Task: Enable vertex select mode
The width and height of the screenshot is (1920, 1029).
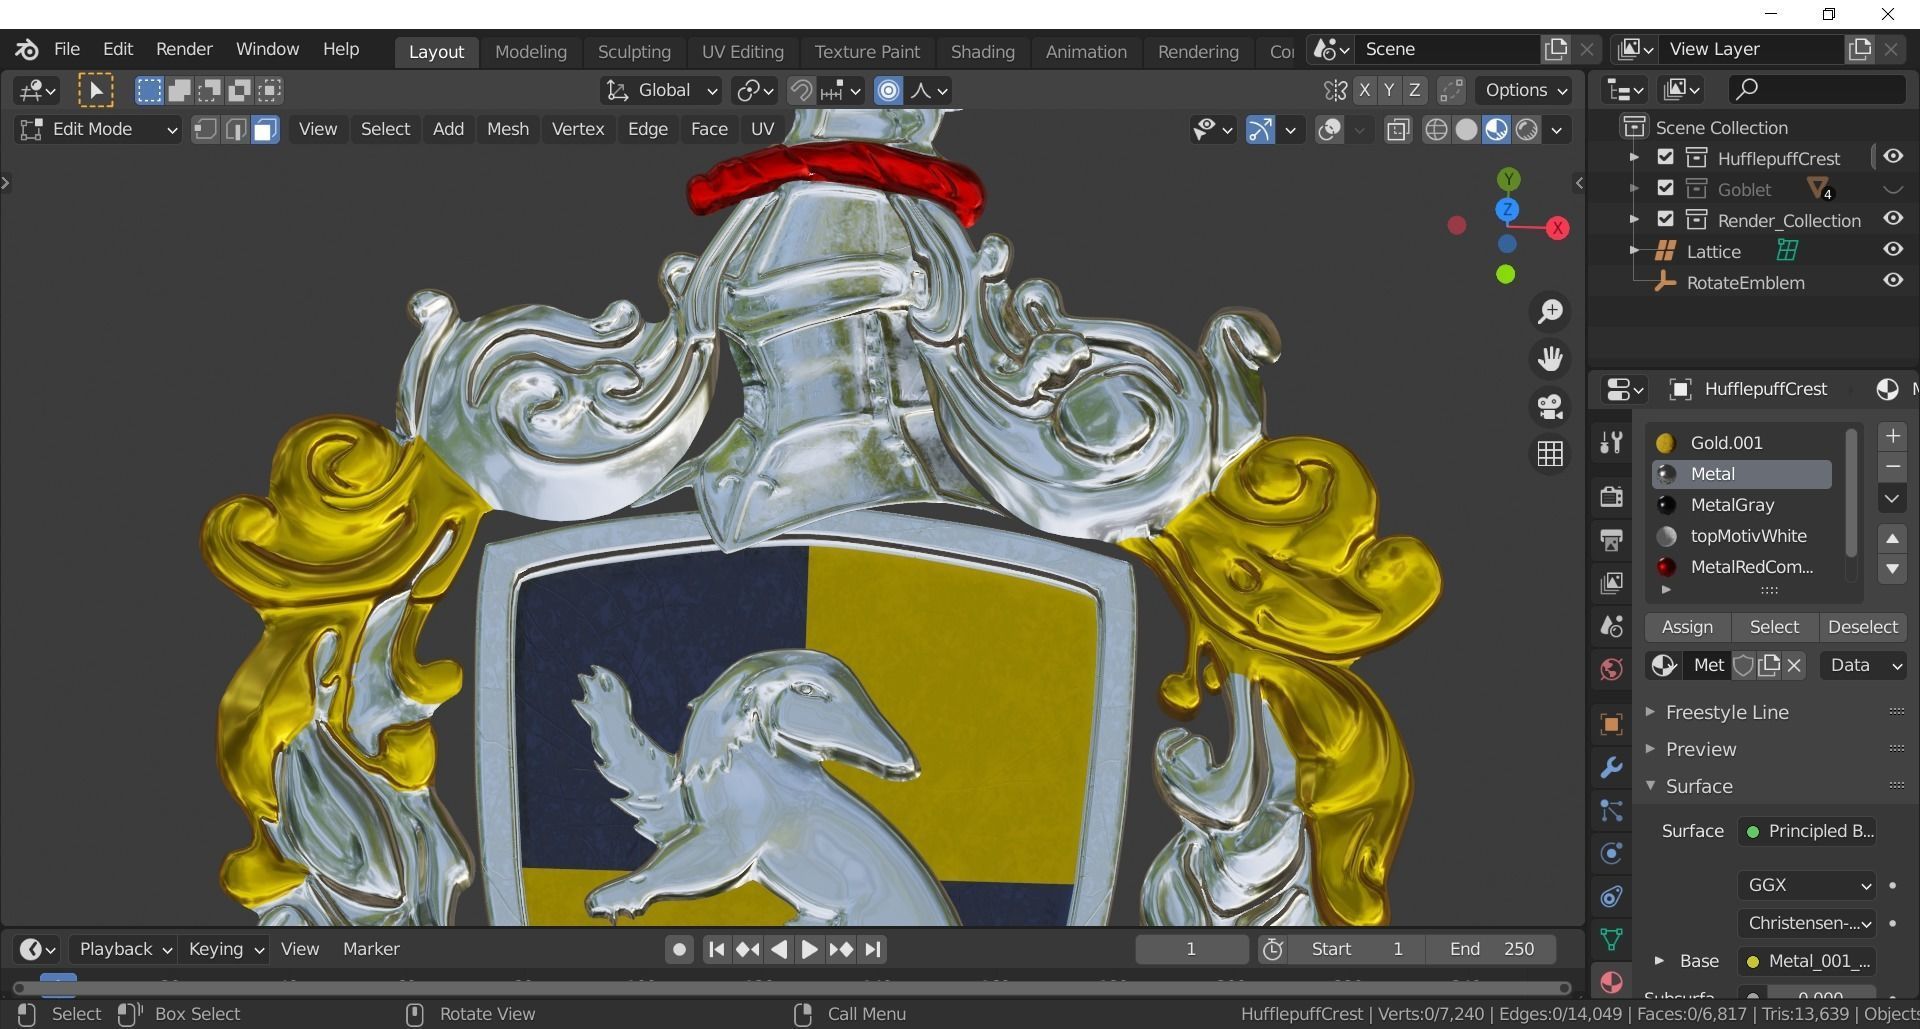Action: [205, 129]
